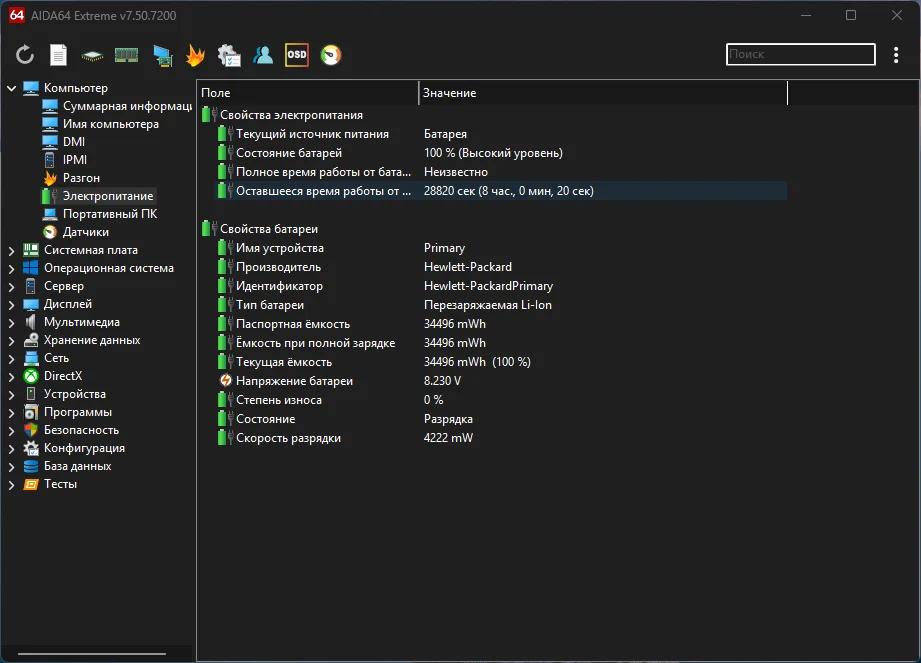Click the Значение column header
Screen dimensions: 921x663
[603, 93]
